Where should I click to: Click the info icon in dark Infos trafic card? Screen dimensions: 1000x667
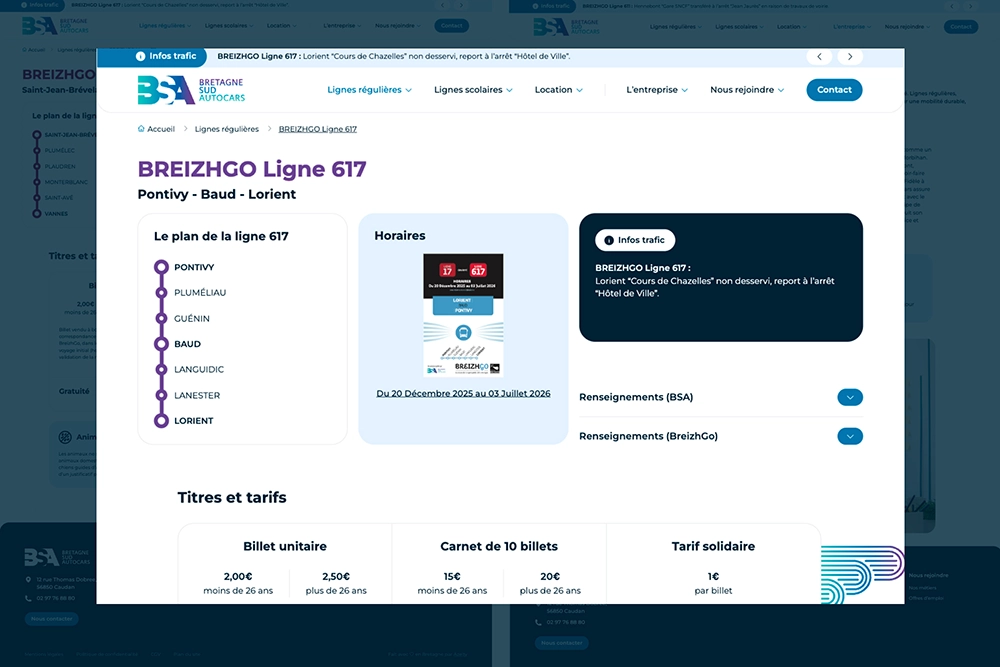(x=609, y=240)
